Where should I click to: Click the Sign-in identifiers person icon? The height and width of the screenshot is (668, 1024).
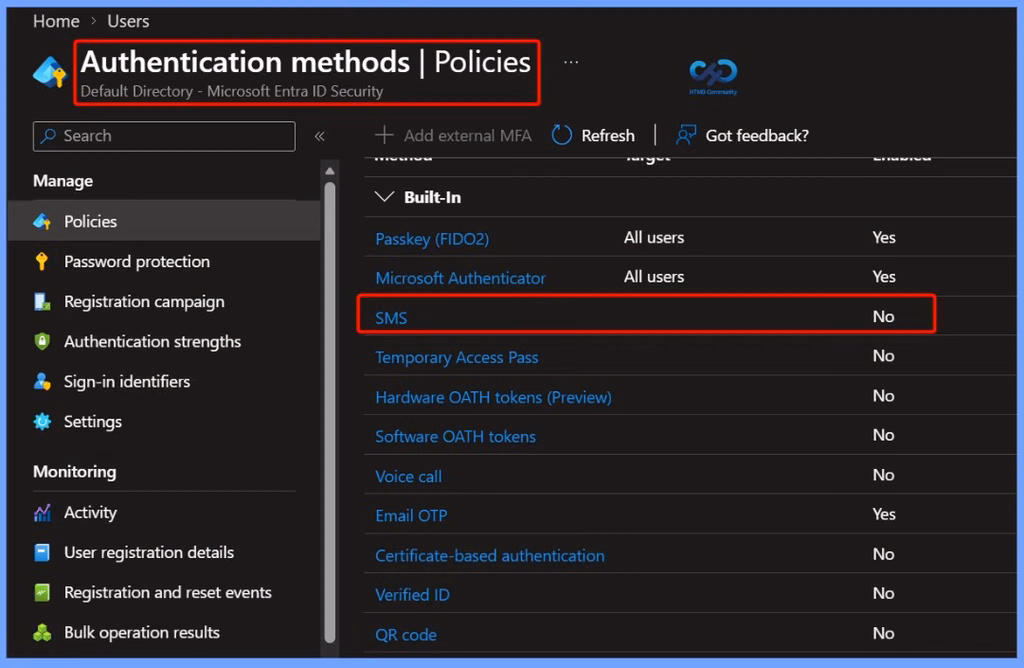pos(42,381)
